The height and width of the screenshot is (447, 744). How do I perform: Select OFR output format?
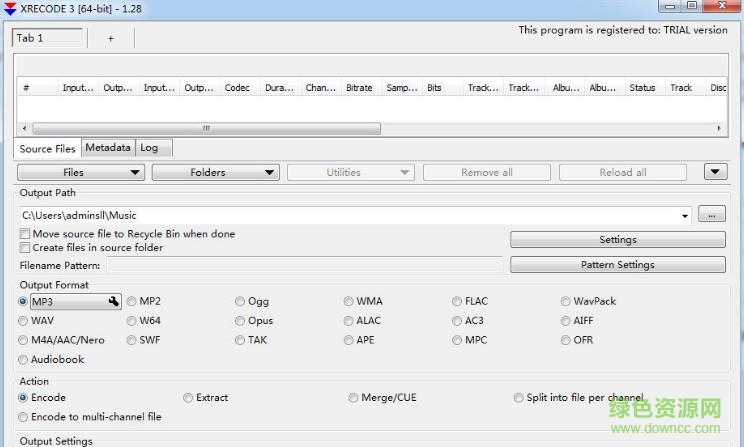click(x=566, y=340)
